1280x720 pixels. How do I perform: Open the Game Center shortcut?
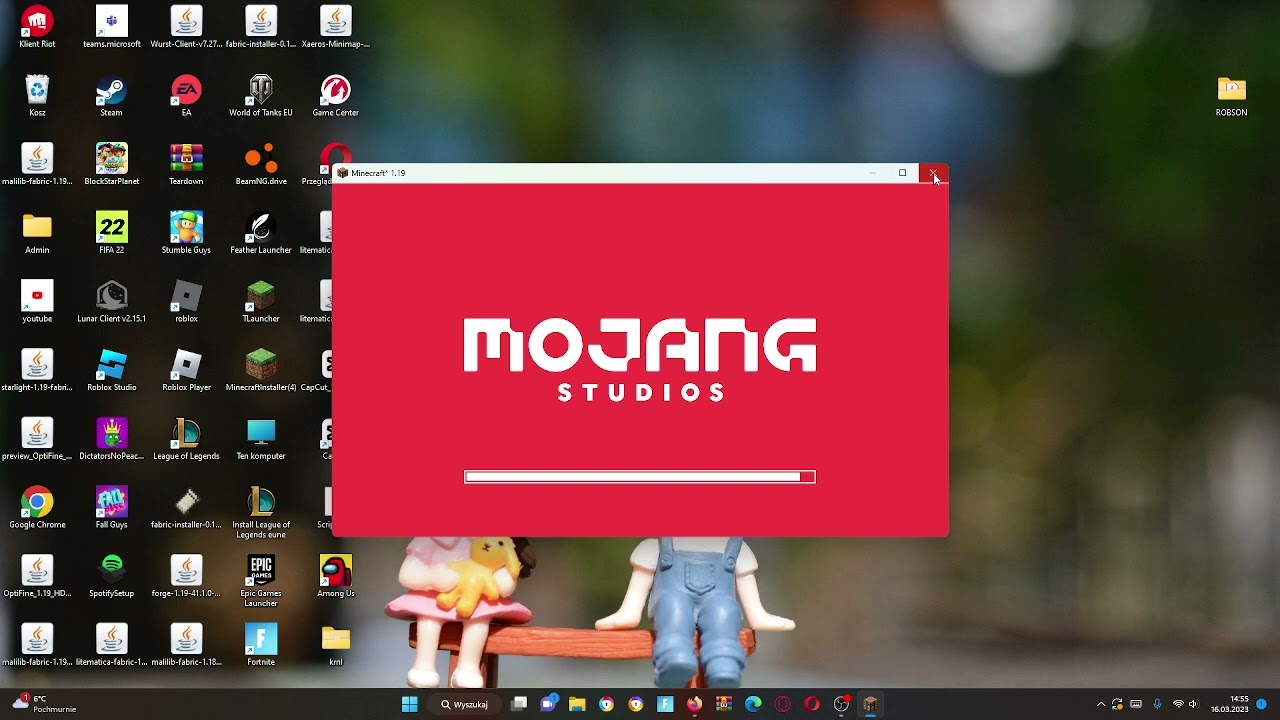tap(335, 96)
